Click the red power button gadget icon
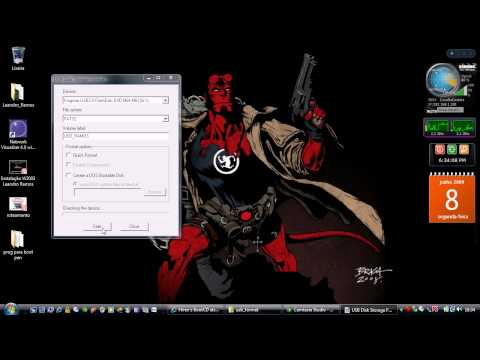 pyautogui.click(x=440, y=150)
